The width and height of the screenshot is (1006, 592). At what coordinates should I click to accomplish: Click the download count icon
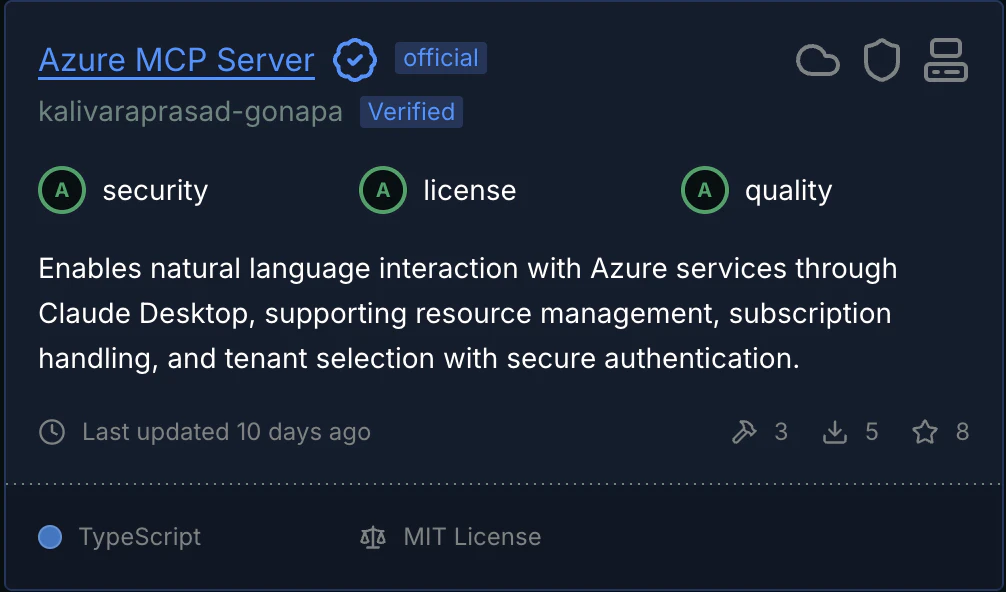[835, 432]
